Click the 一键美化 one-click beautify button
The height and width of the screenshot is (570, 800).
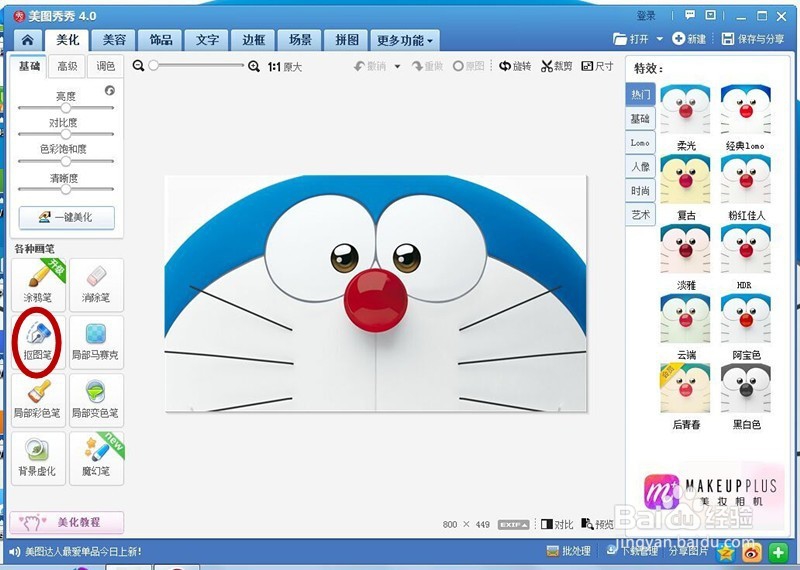67,217
